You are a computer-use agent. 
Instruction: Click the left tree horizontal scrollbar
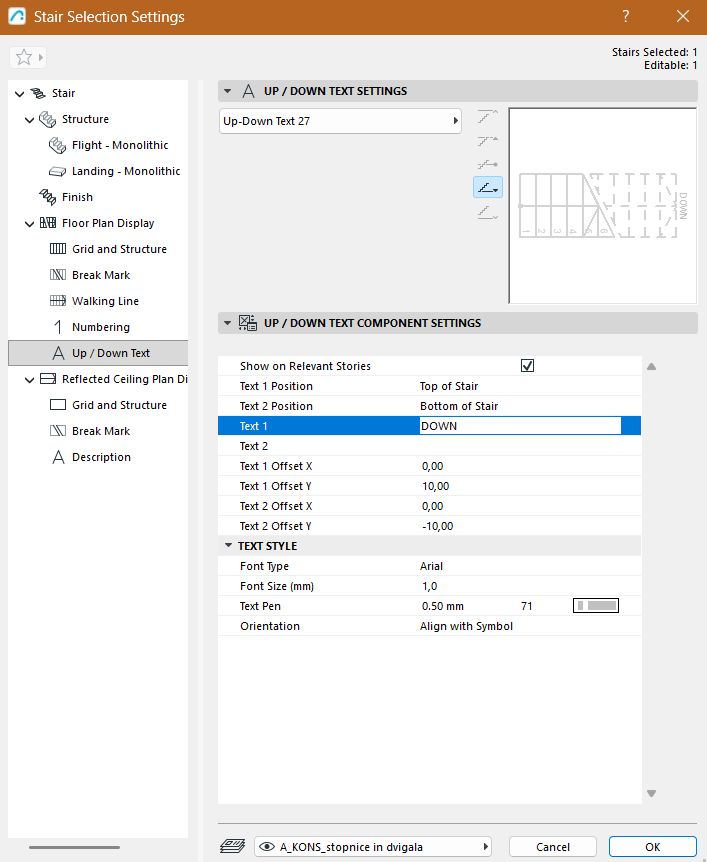pyautogui.click(x=74, y=847)
